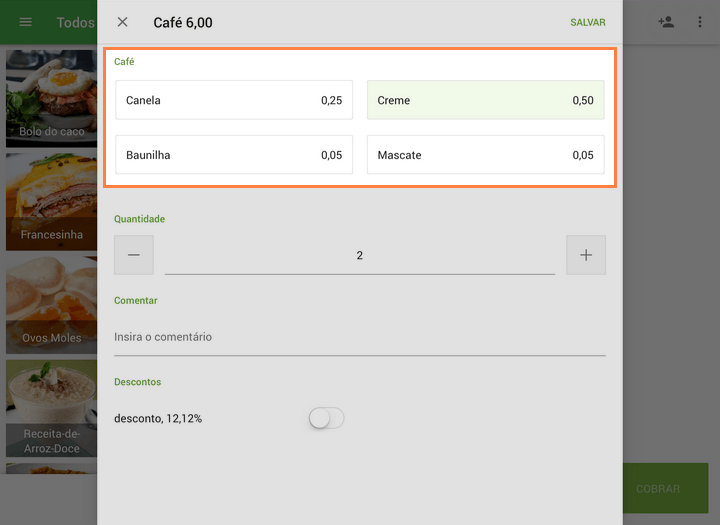Close the Café item dialog

[x=123, y=22]
